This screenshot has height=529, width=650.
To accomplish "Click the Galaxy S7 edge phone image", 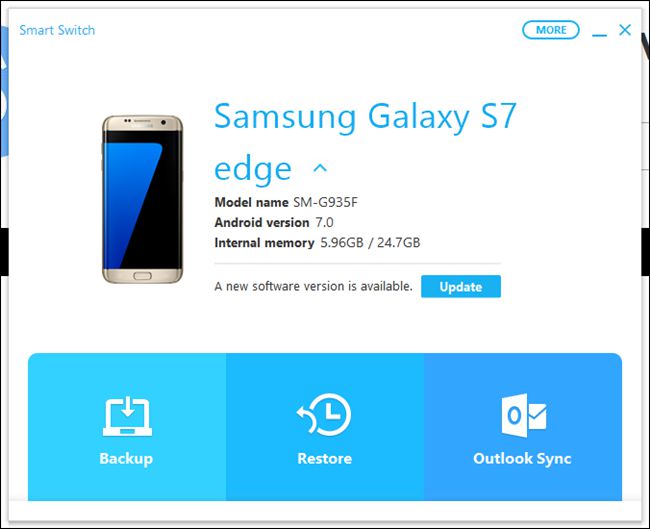I will (142, 199).
